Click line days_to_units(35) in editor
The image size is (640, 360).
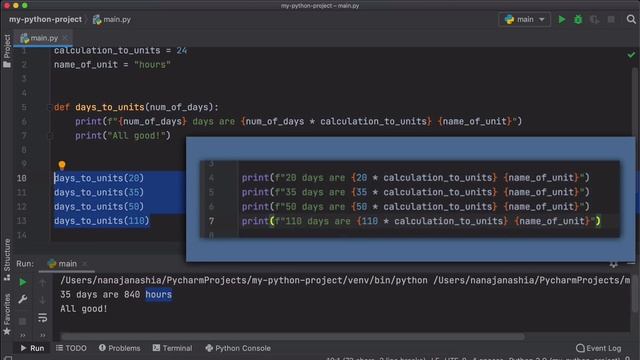click(x=99, y=192)
